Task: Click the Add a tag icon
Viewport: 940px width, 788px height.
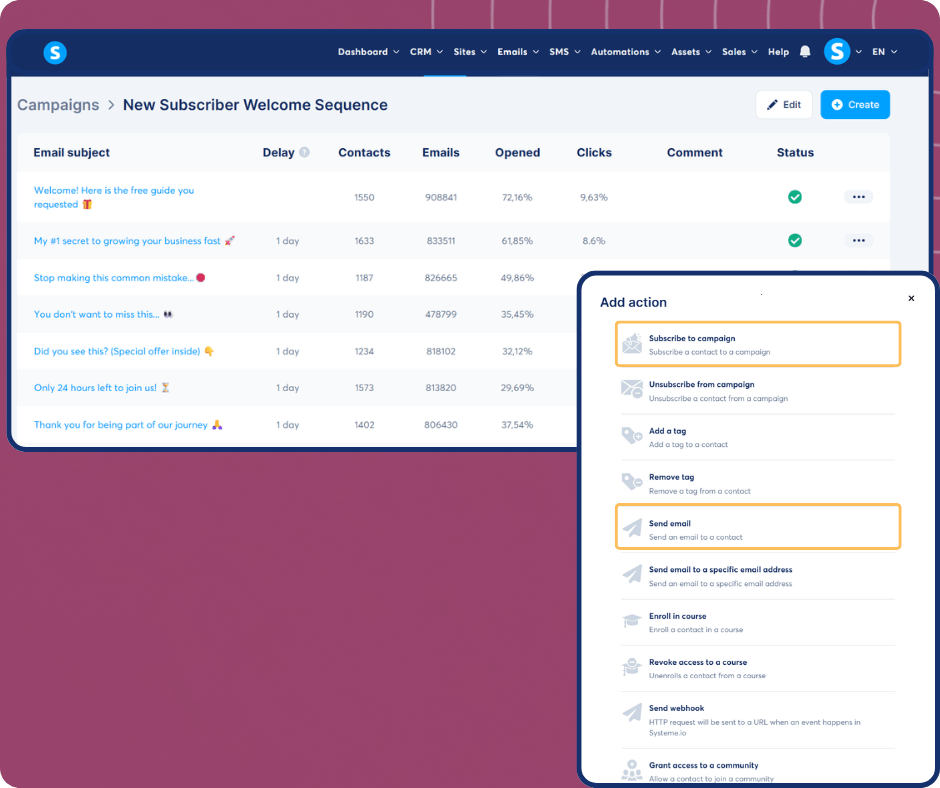Action: pyautogui.click(x=632, y=437)
